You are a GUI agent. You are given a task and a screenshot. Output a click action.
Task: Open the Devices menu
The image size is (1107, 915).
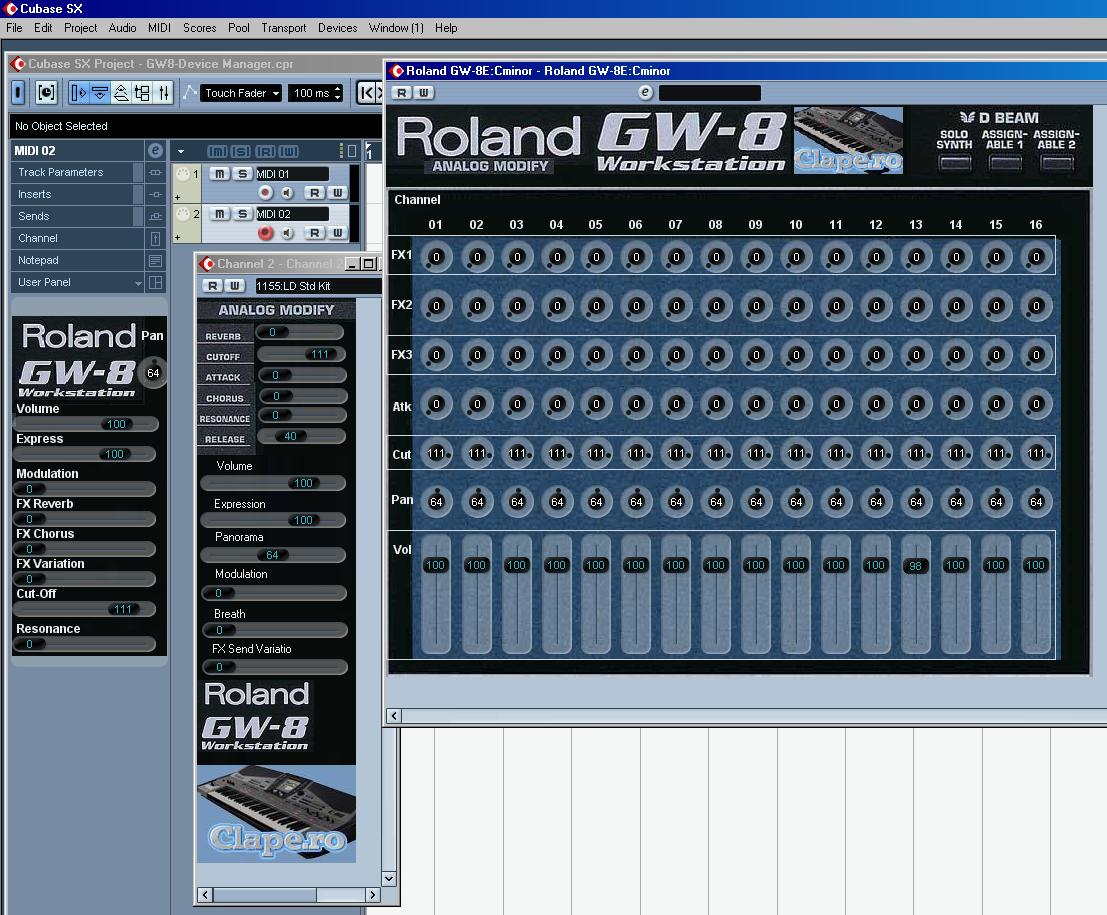337,28
